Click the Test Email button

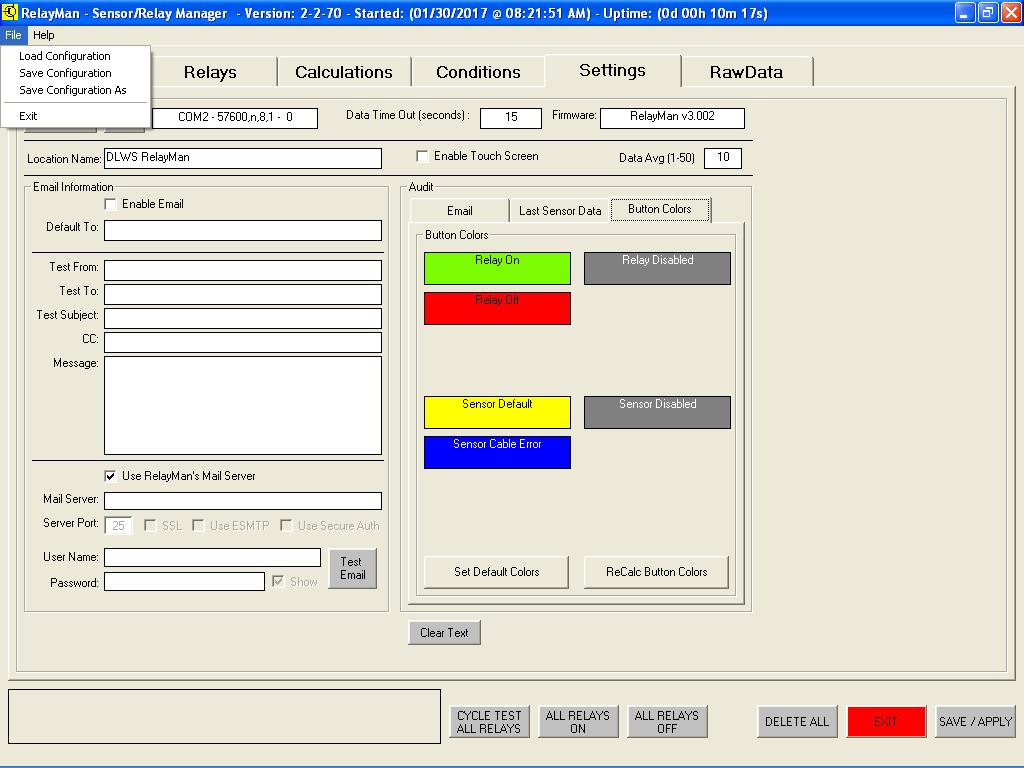(x=352, y=568)
